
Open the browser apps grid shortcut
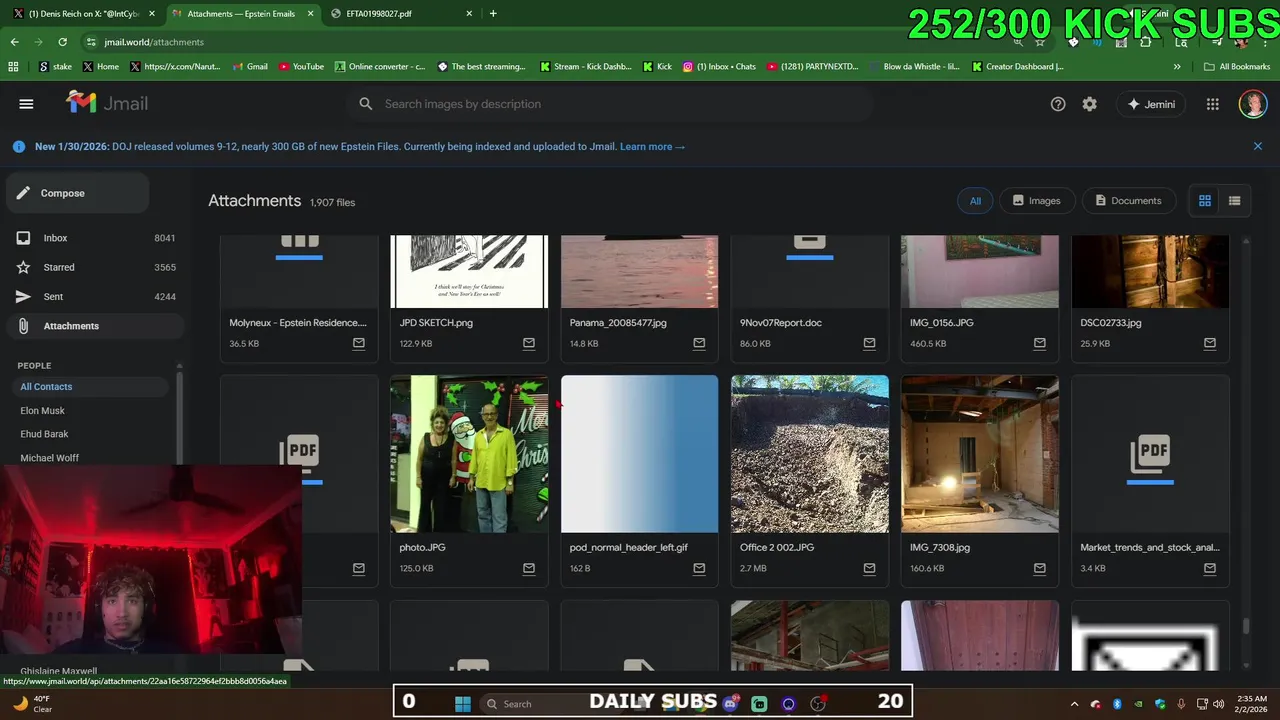(13, 66)
